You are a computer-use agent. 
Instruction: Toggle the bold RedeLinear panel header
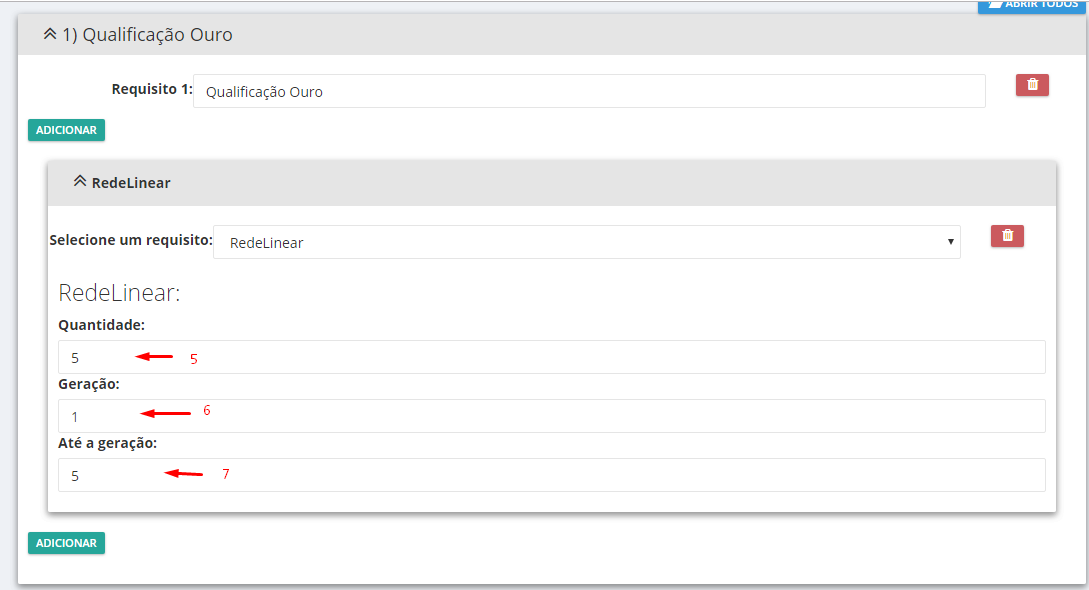pyautogui.click(x=131, y=183)
